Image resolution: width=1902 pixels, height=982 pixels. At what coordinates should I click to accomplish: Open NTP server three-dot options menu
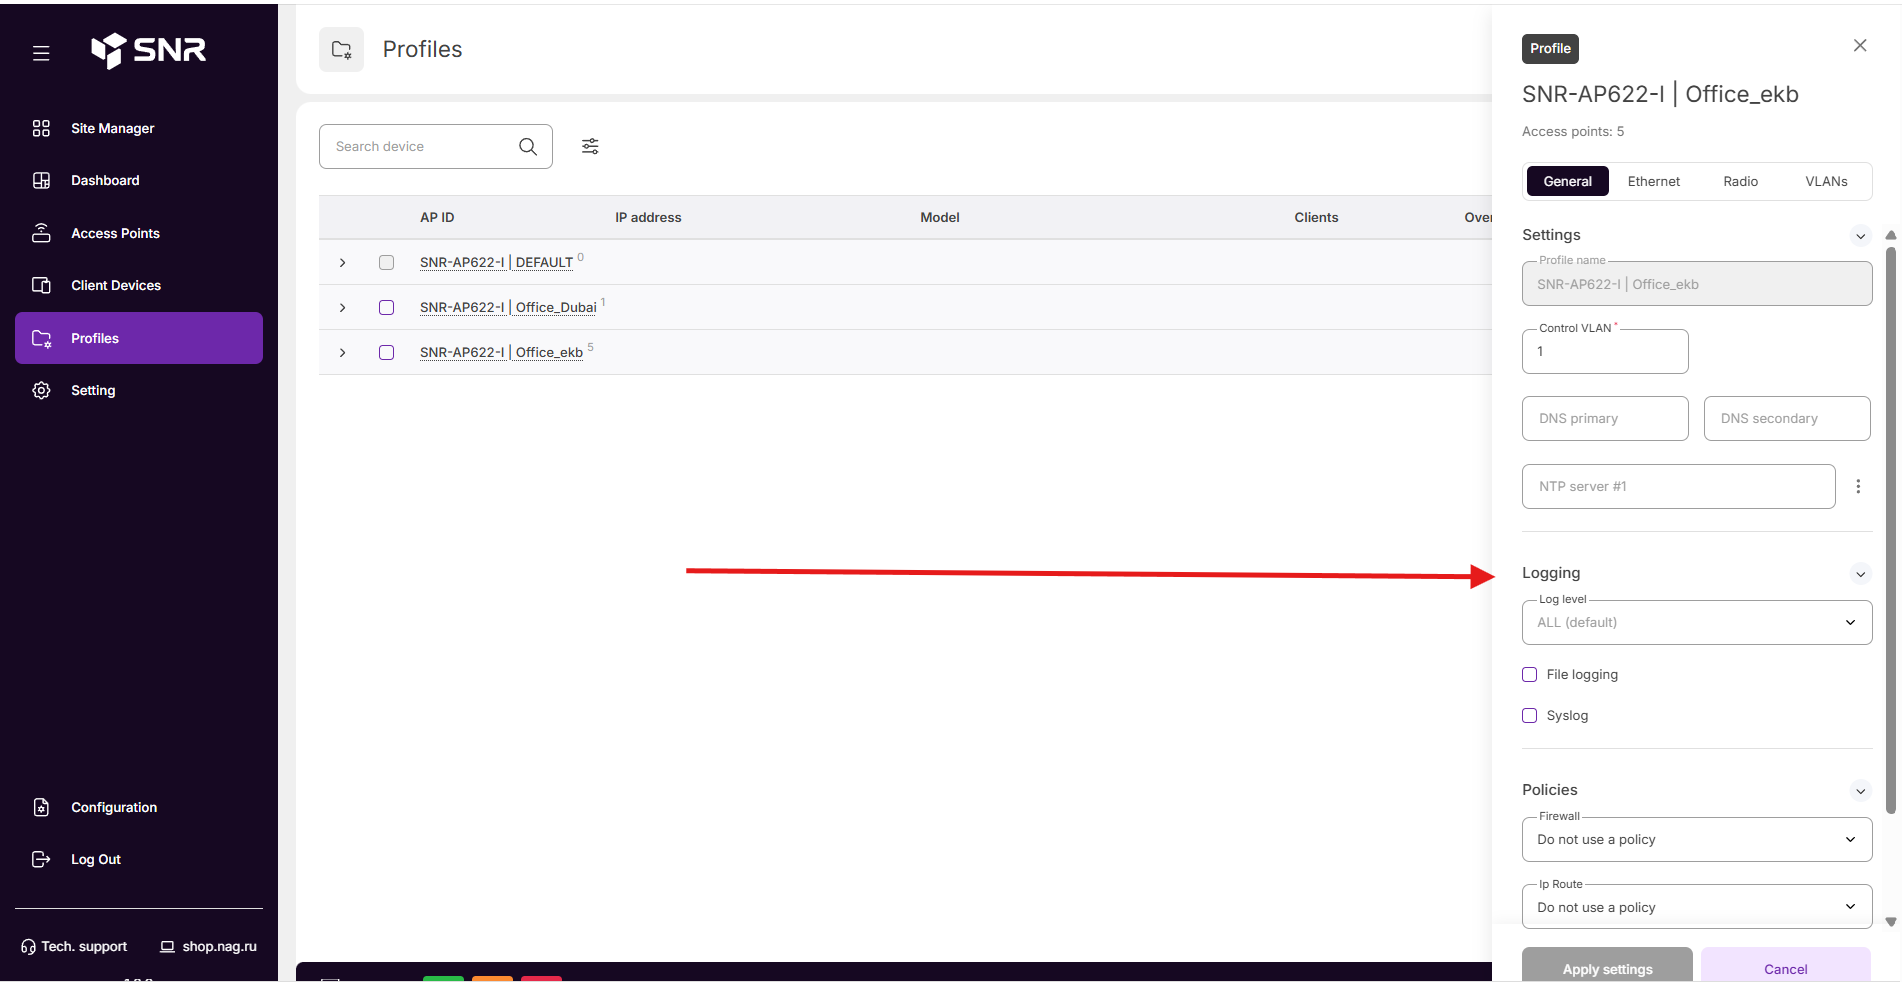[1858, 486]
